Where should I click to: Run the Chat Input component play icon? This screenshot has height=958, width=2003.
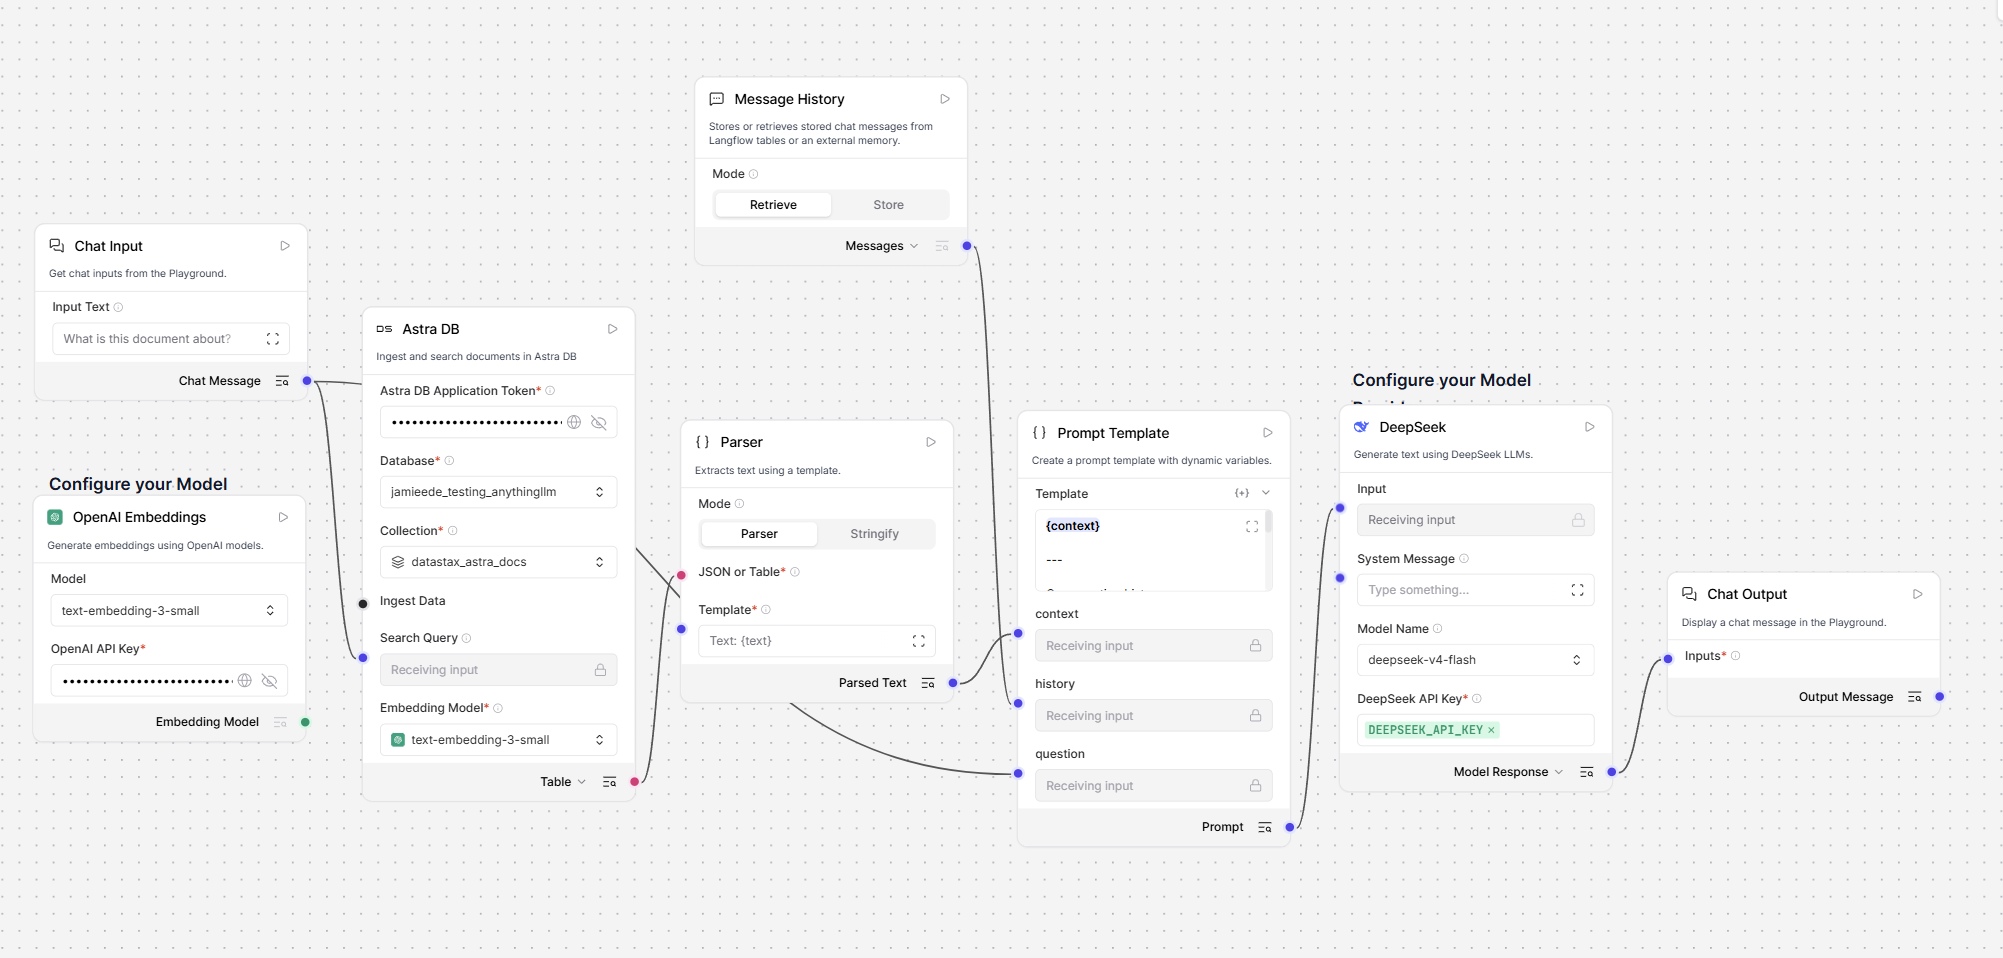[x=285, y=246]
